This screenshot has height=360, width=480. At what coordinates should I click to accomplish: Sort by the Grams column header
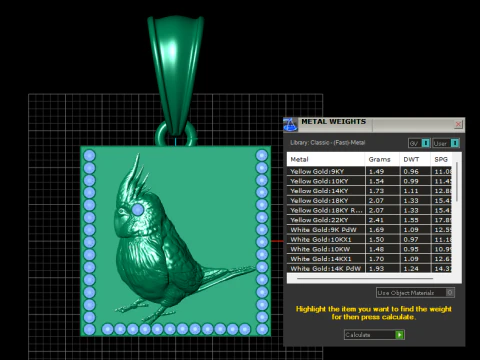382,159
